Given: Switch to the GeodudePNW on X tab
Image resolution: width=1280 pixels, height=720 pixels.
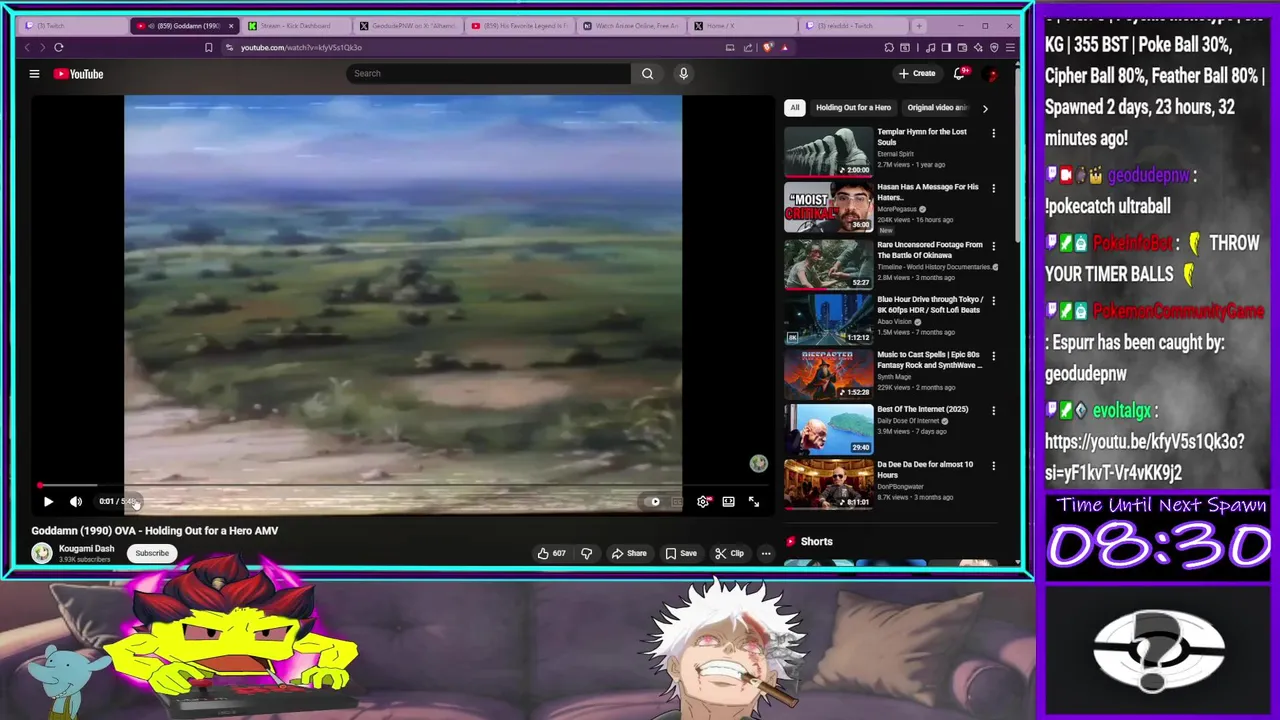Looking at the screenshot, I should 408,26.
